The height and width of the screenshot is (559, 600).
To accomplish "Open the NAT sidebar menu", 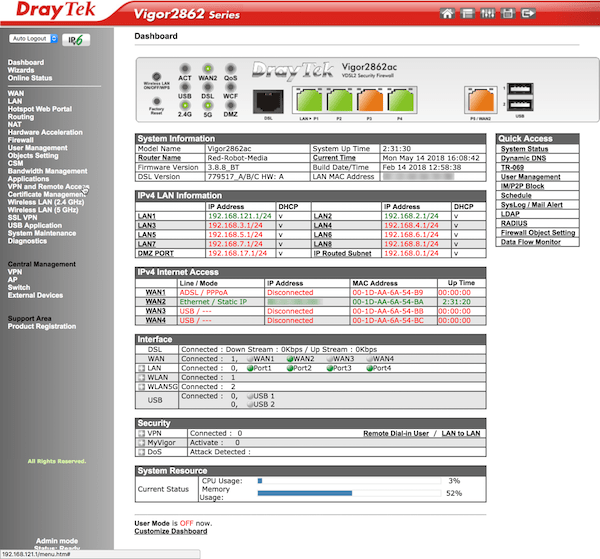I will [15, 124].
